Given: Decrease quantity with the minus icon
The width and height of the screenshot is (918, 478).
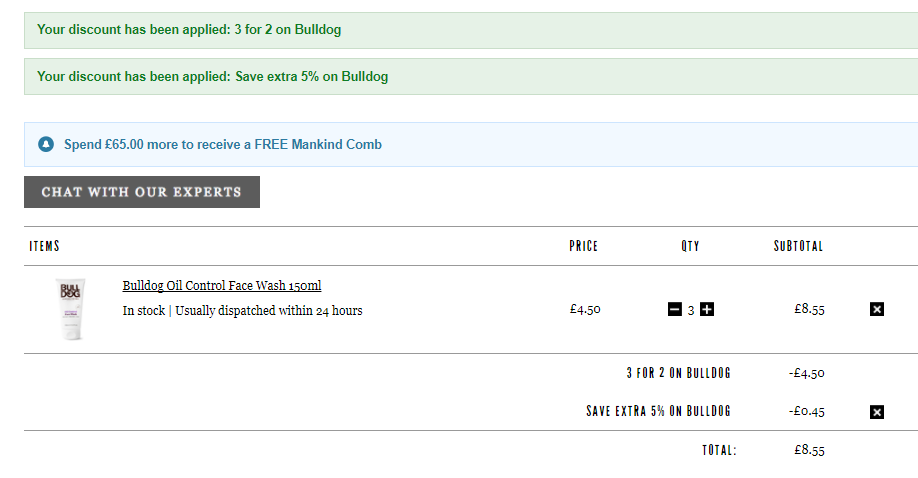Looking at the screenshot, I should (x=674, y=309).
